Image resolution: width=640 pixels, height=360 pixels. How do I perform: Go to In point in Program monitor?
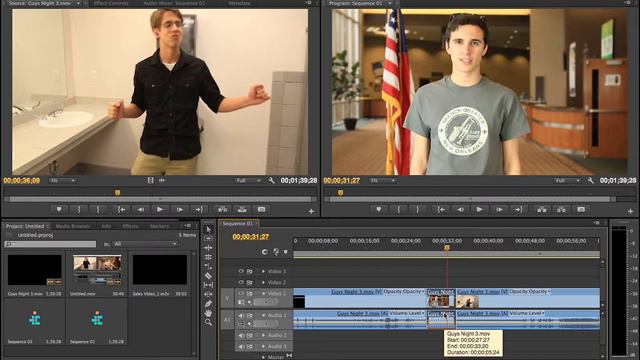(x=441, y=209)
